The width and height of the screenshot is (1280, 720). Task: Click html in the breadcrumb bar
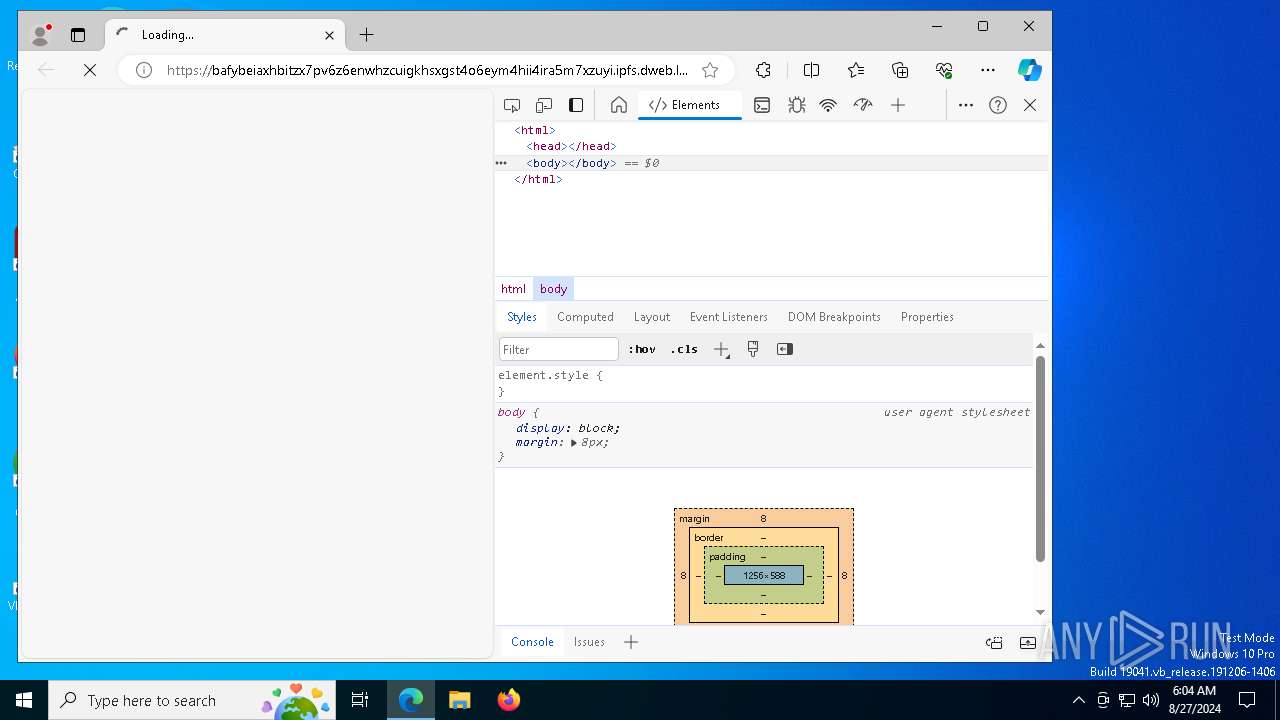point(513,289)
